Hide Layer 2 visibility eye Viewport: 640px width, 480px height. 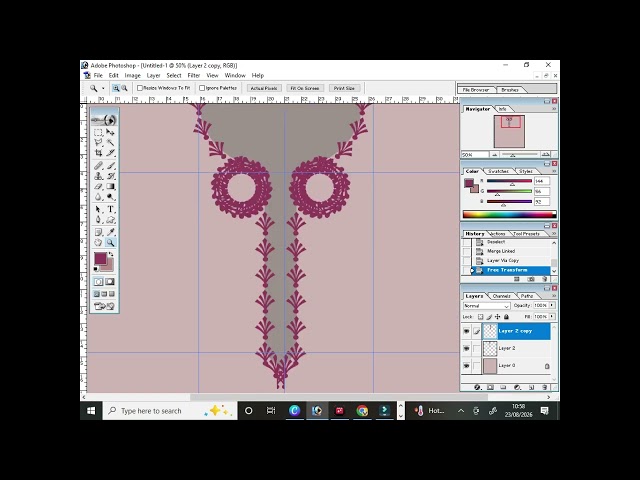click(x=467, y=349)
